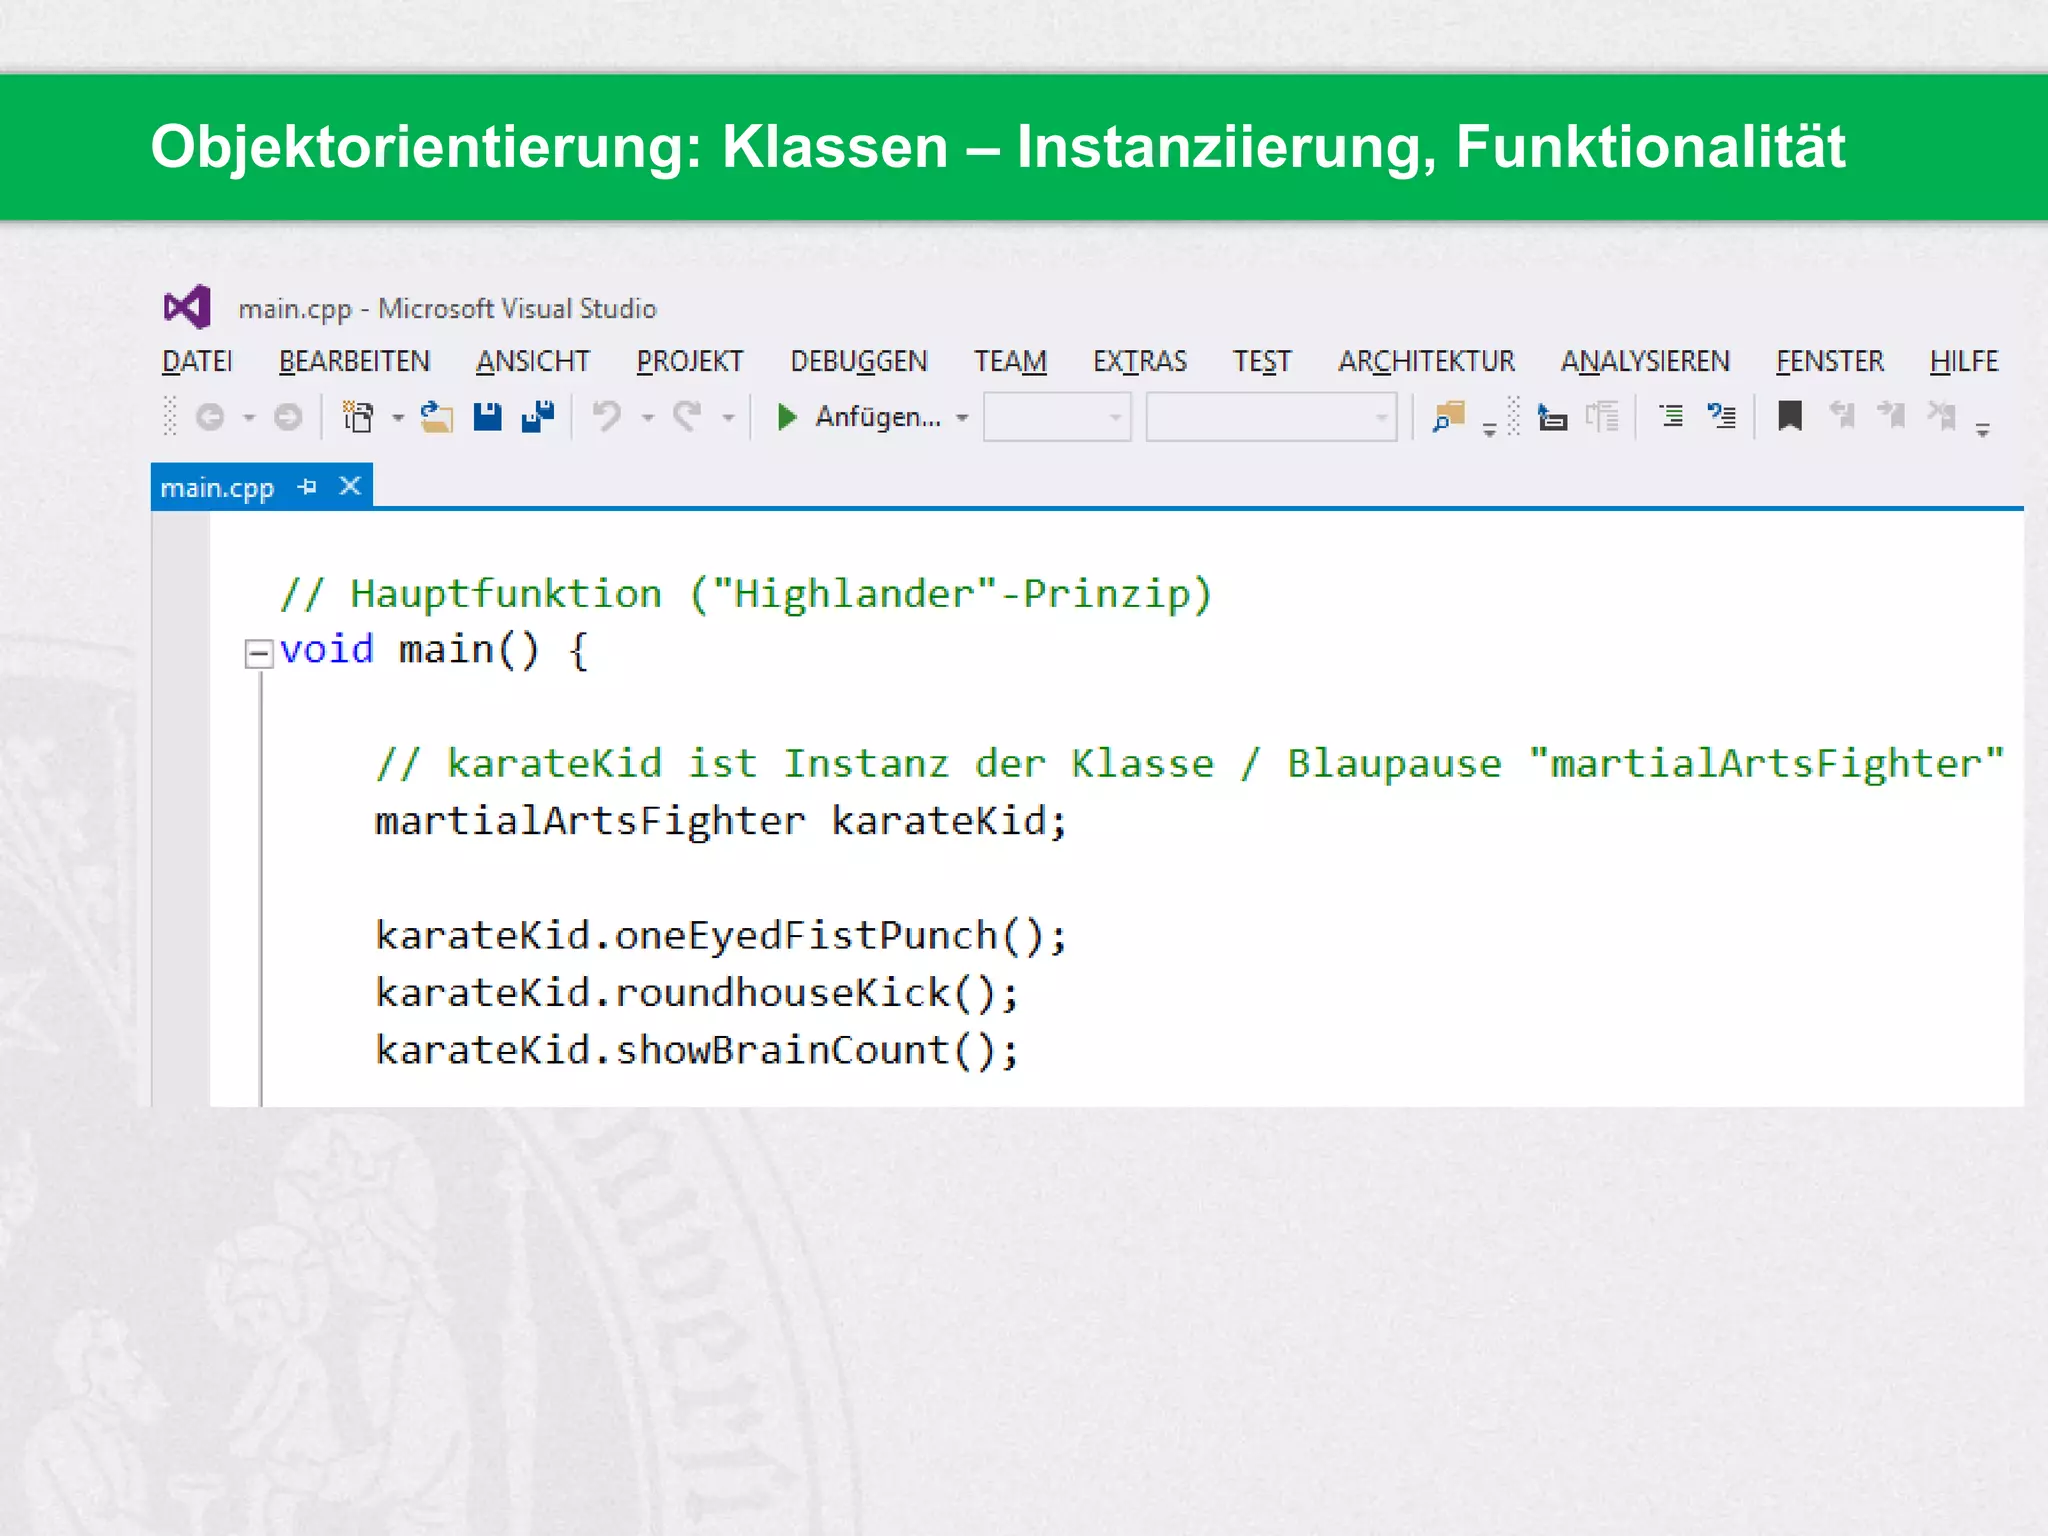Open the ANSICHT menu
This screenshot has height=1536, width=2048.
(533, 361)
